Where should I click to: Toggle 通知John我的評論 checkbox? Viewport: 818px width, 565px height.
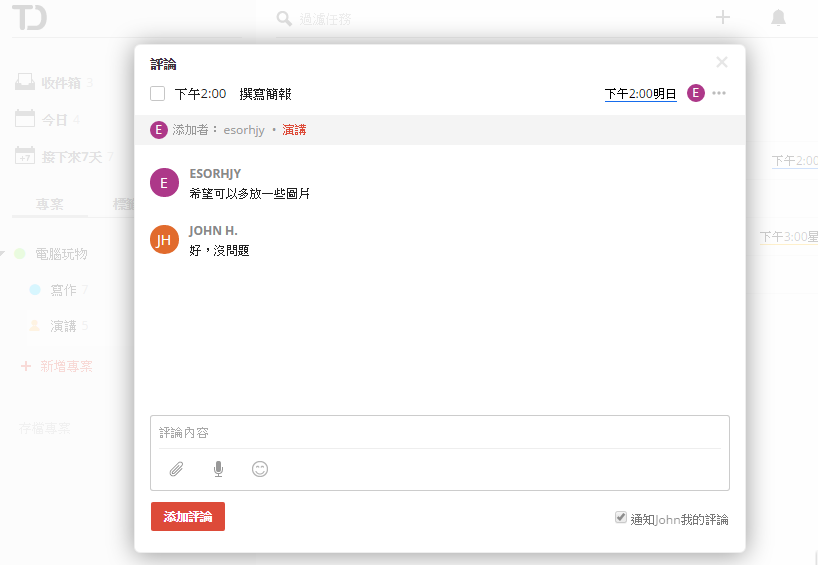pos(621,518)
